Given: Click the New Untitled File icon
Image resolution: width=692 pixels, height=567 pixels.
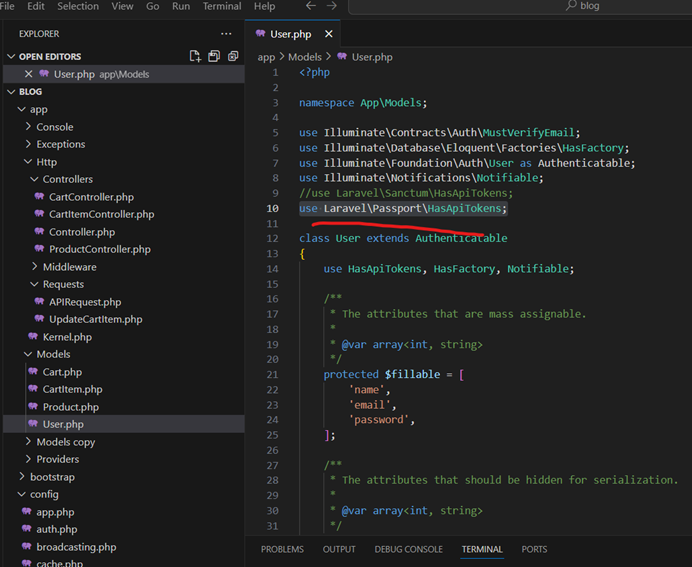Looking at the screenshot, I should [x=196, y=57].
